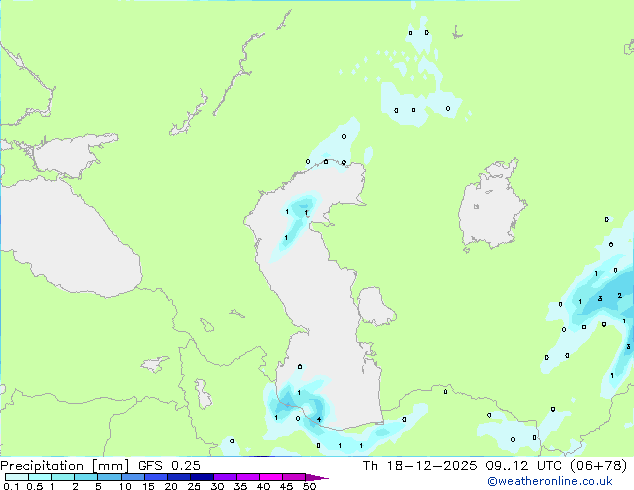Click the legend label '50'
The width and height of the screenshot is (634, 490).
[309, 486]
